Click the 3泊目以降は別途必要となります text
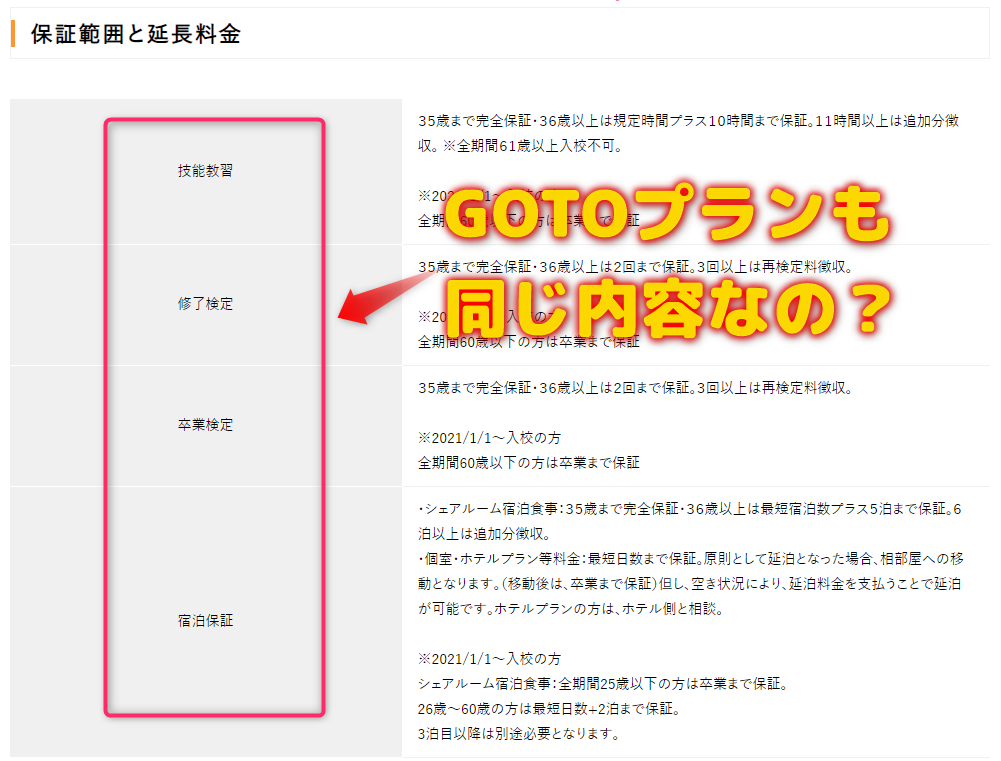 [520, 735]
